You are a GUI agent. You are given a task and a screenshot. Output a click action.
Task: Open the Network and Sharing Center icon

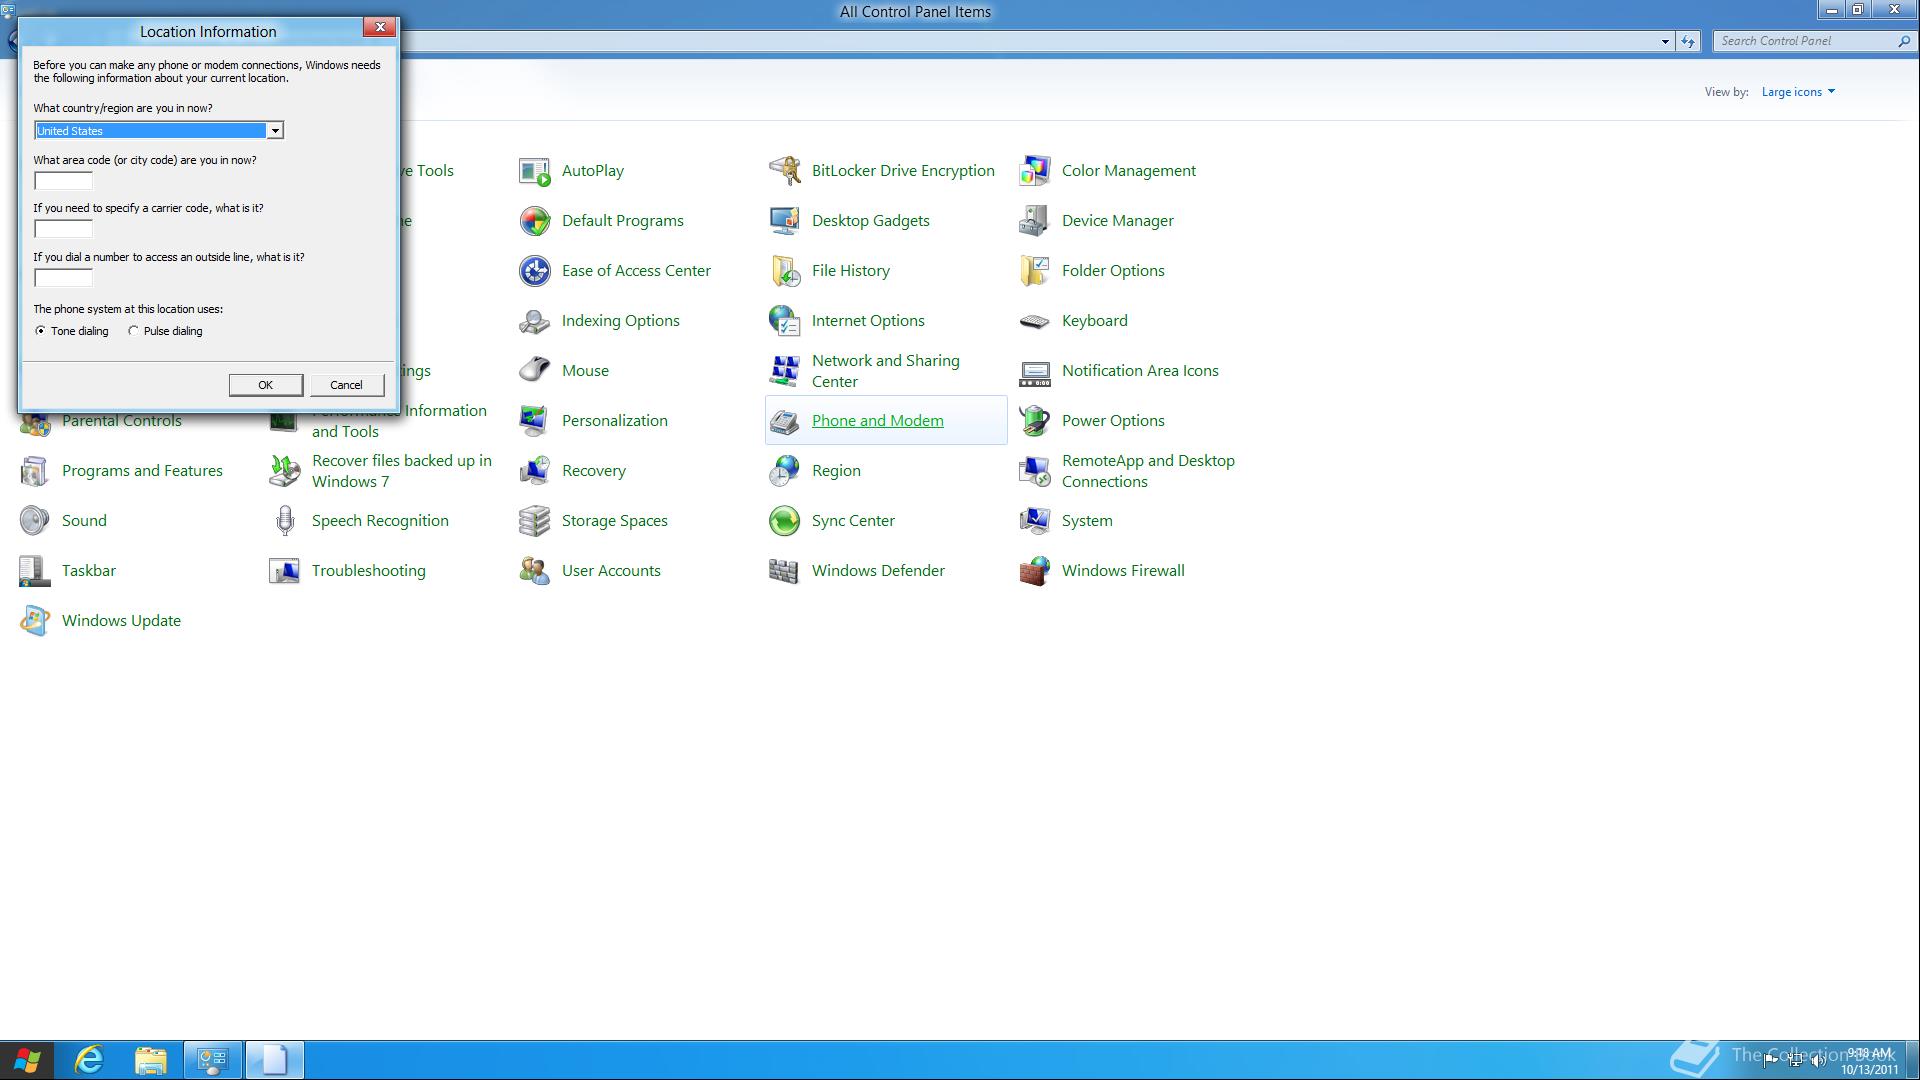tap(785, 371)
